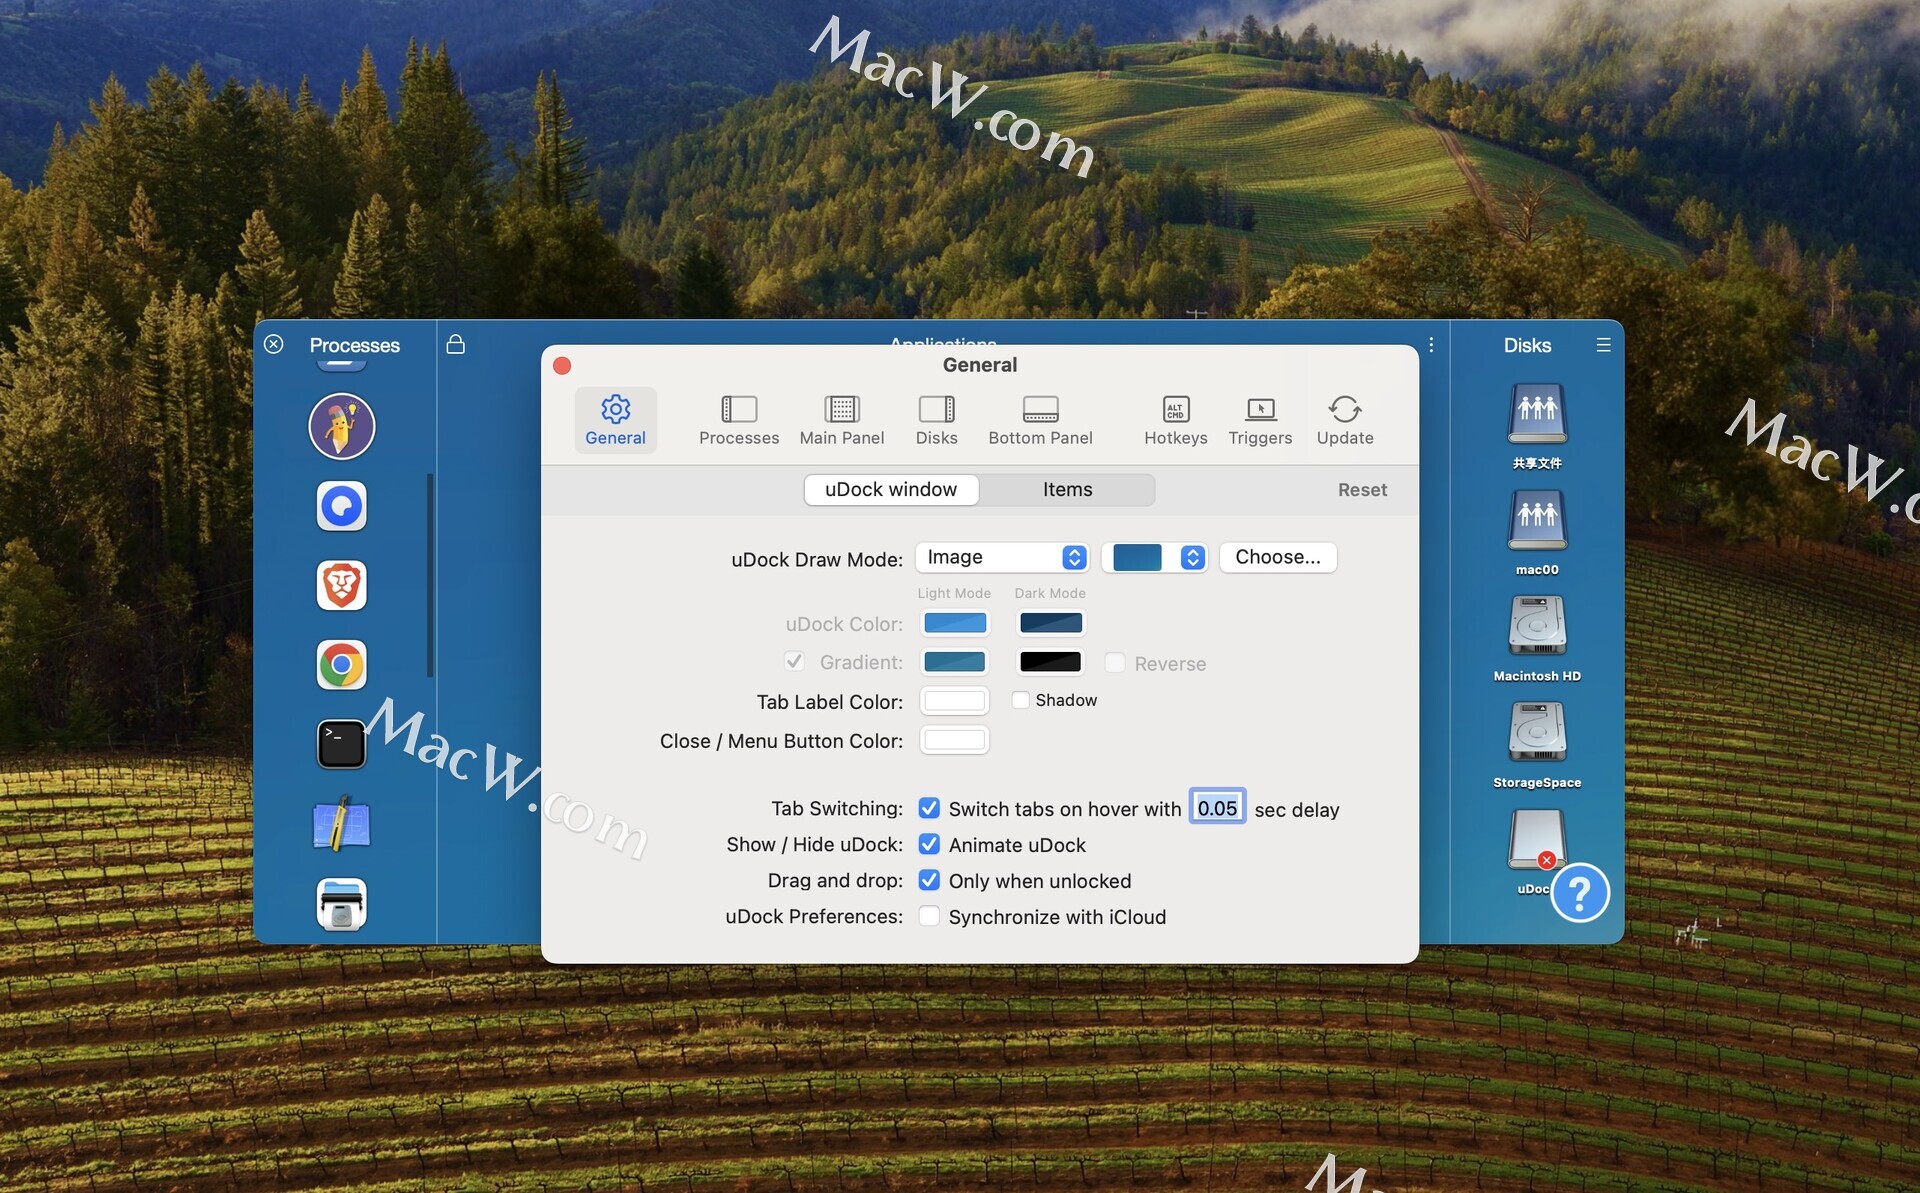This screenshot has width=1920, height=1193.
Task: Toggle the Reverse checkbox
Action: click(1115, 662)
